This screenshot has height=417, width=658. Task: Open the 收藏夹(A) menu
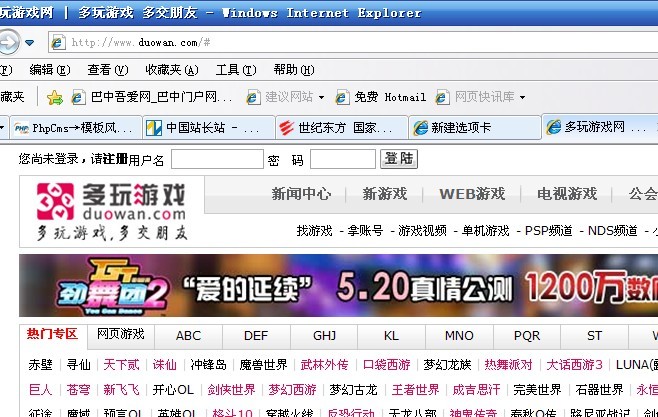pyautogui.click(x=172, y=70)
